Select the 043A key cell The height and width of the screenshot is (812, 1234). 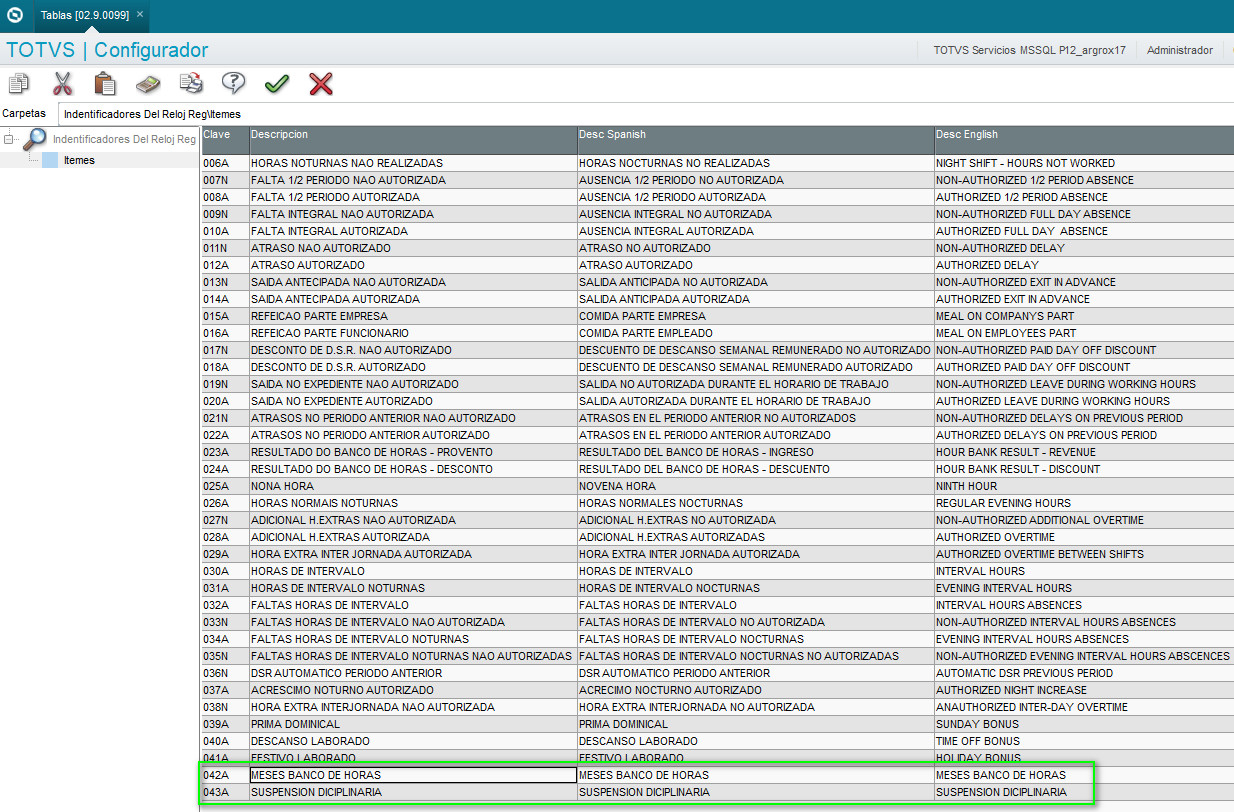point(225,792)
